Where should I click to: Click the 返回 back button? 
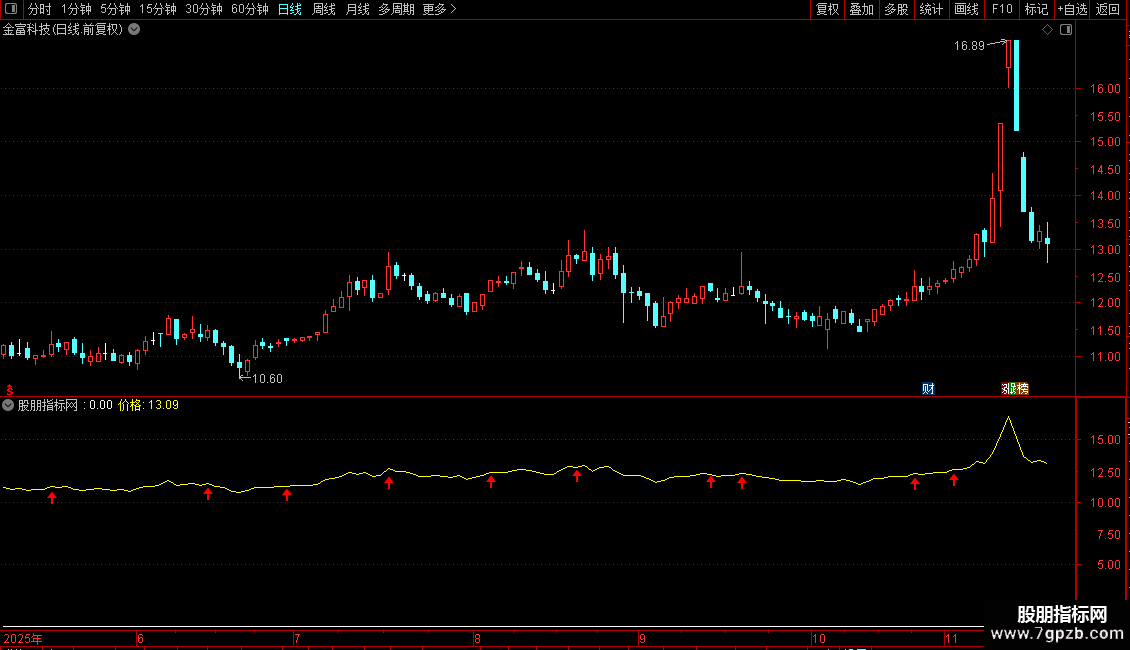1108,9
